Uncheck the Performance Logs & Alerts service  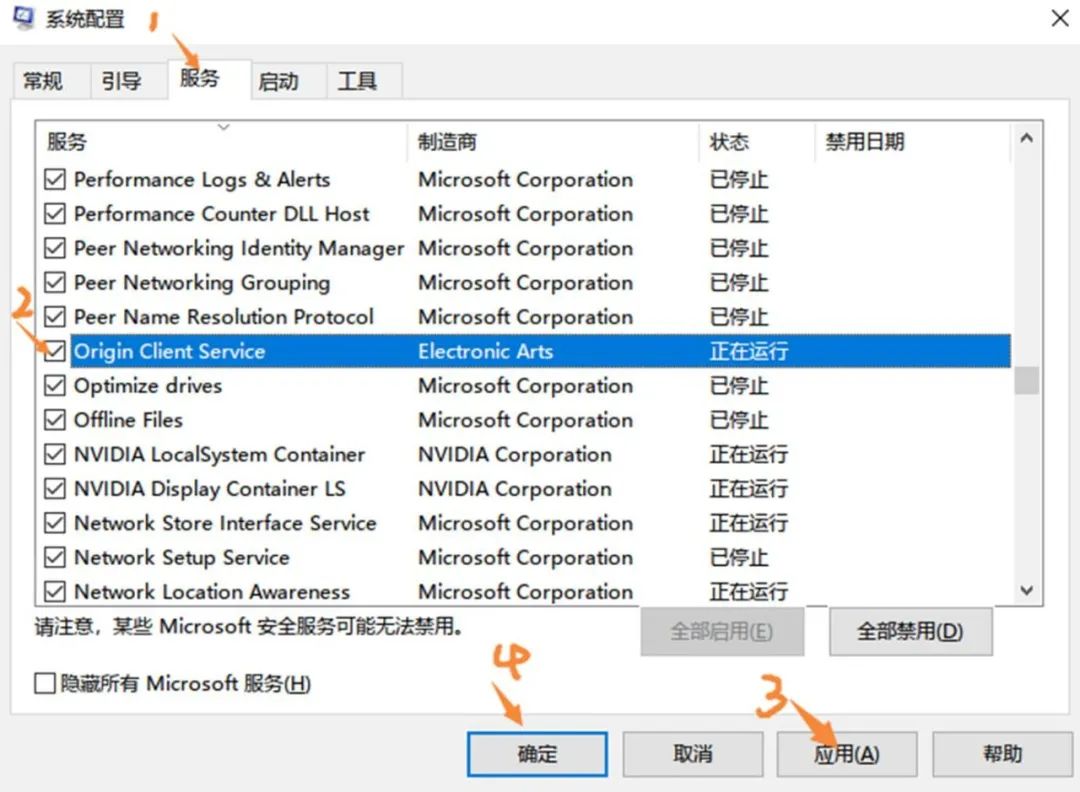[55, 180]
